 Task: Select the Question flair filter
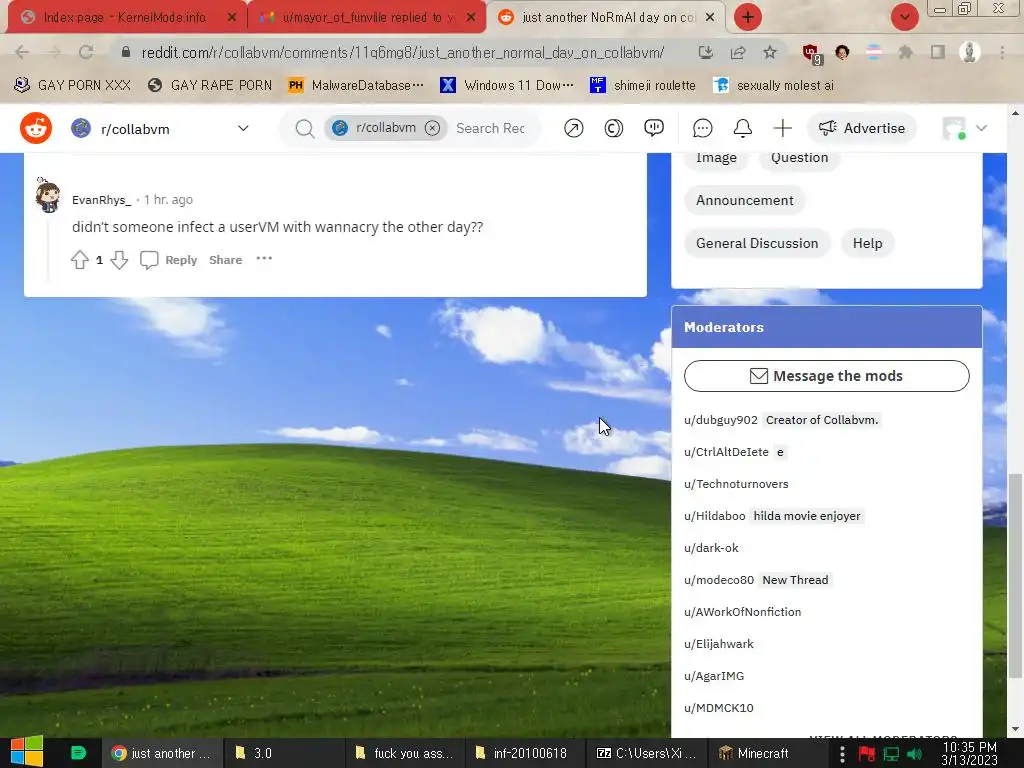coord(799,158)
